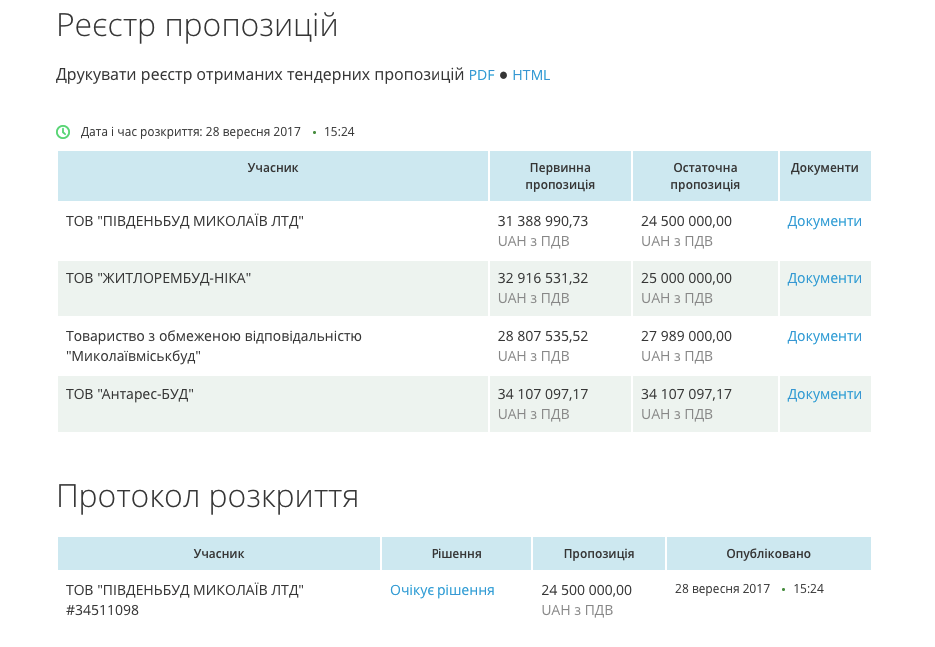This screenshot has width=935, height=647.
Task: Click the Первинна пропозиція column header
Action: pyautogui.click(x=560, y=176)
